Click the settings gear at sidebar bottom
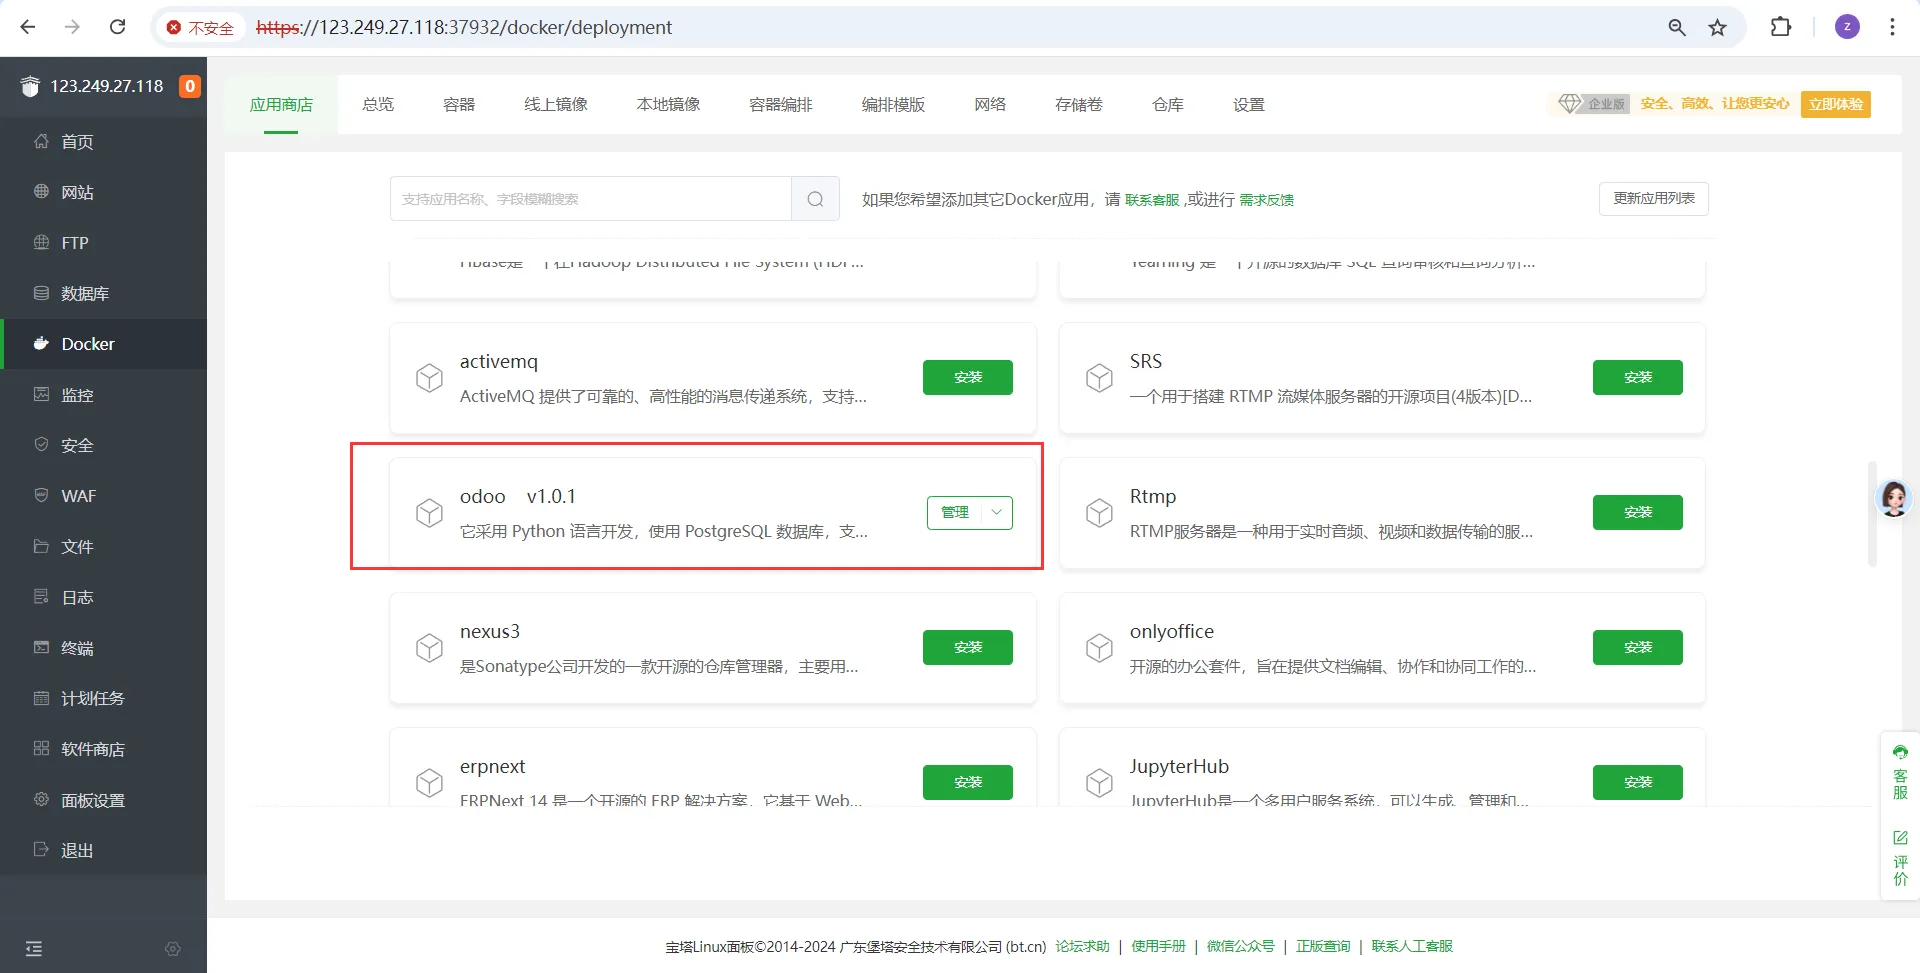1920x973 pixels. click(x=173, y=948)
